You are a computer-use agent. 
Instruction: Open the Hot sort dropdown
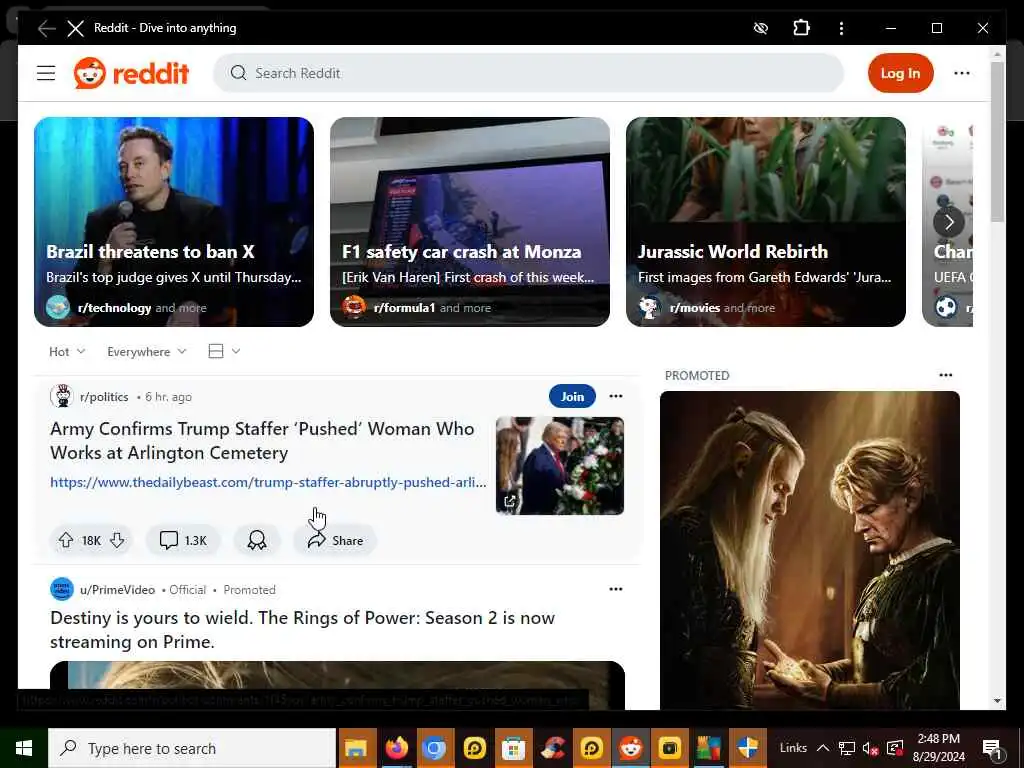tap(67, 351)
